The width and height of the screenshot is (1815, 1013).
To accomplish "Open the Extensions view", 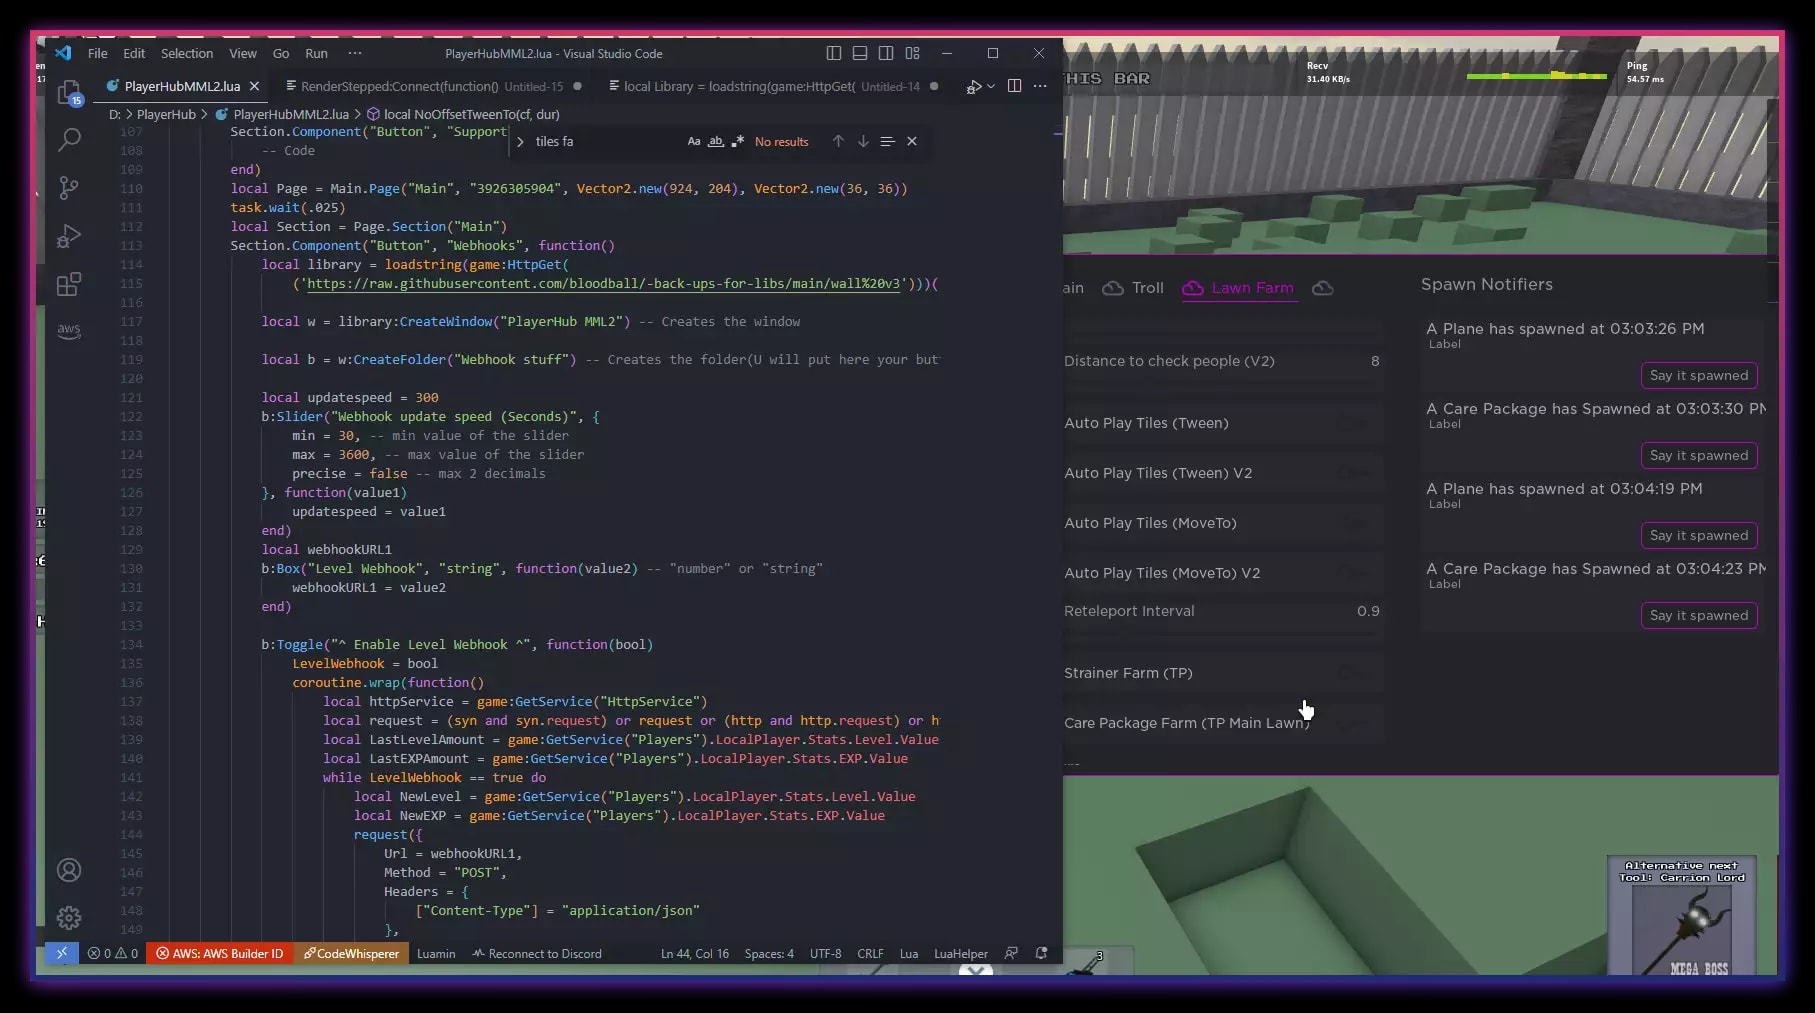I will [x=69, y=285].
